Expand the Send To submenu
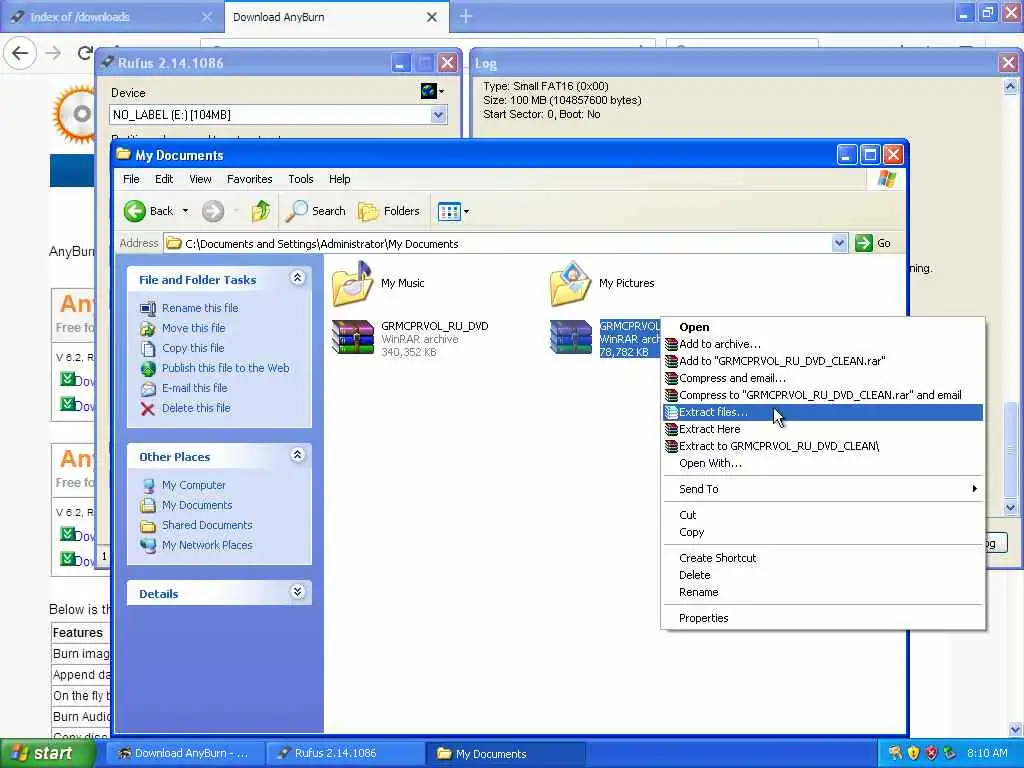The width and height of the screenshot is (1024, 768). 823,489
